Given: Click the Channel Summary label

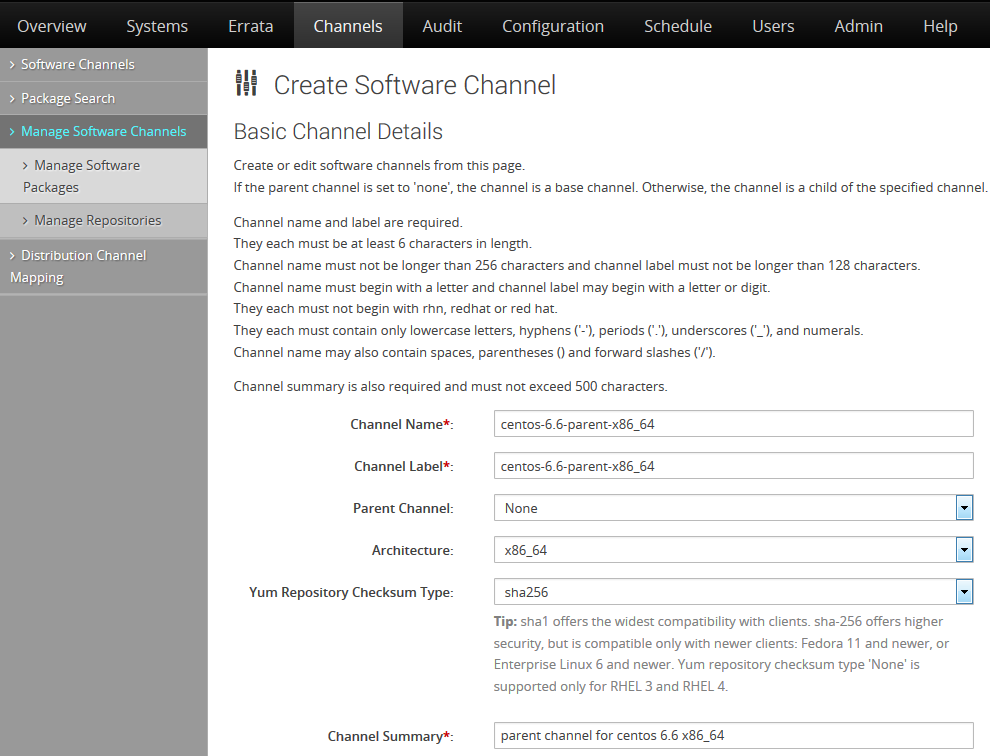Looking at the screenshot, I should [x=390, y=736].
